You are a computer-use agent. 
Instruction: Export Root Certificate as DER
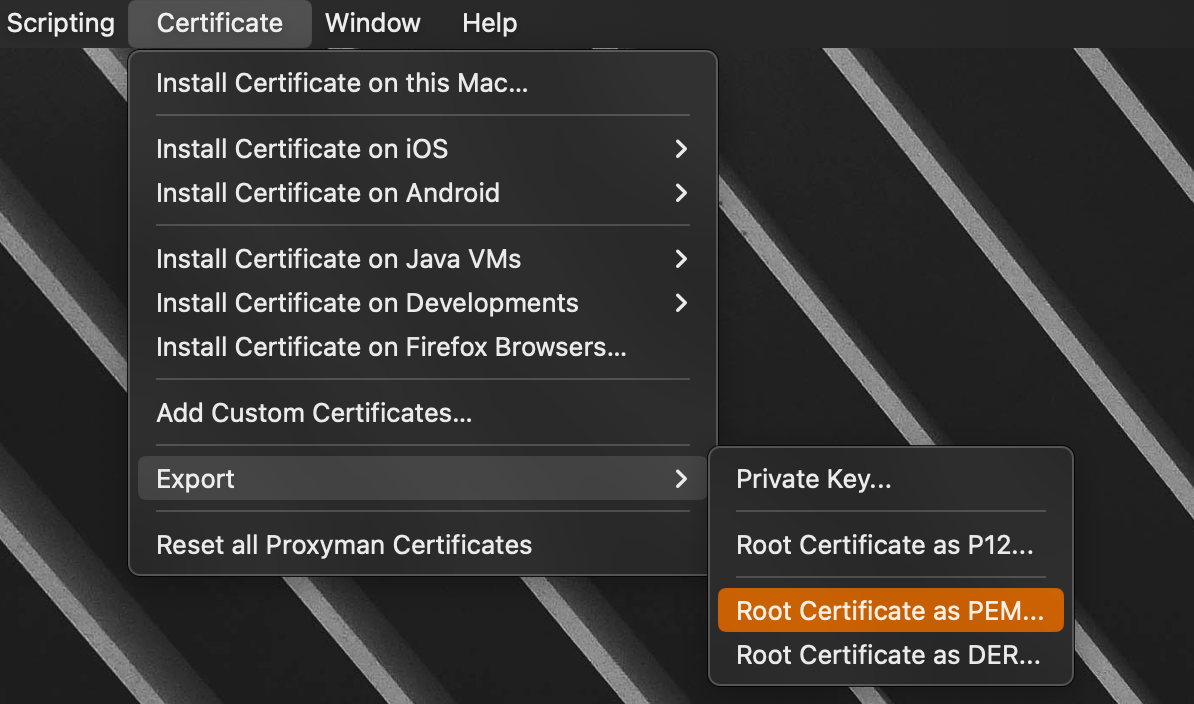pos(887,655)
